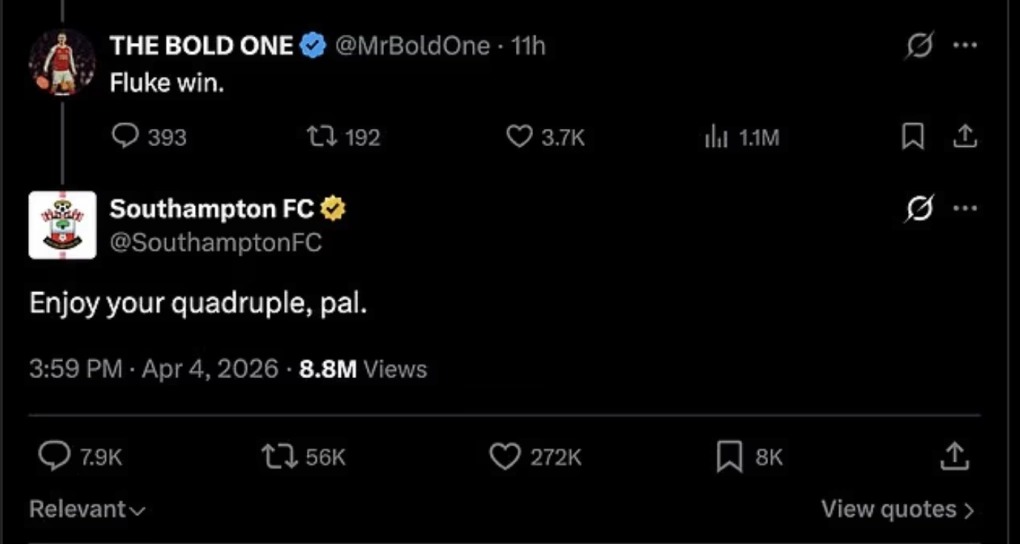The image size is (1020, 544).
Task: Repost Southampton FC's quadruple tweet
Action: [x=275, y=457]
